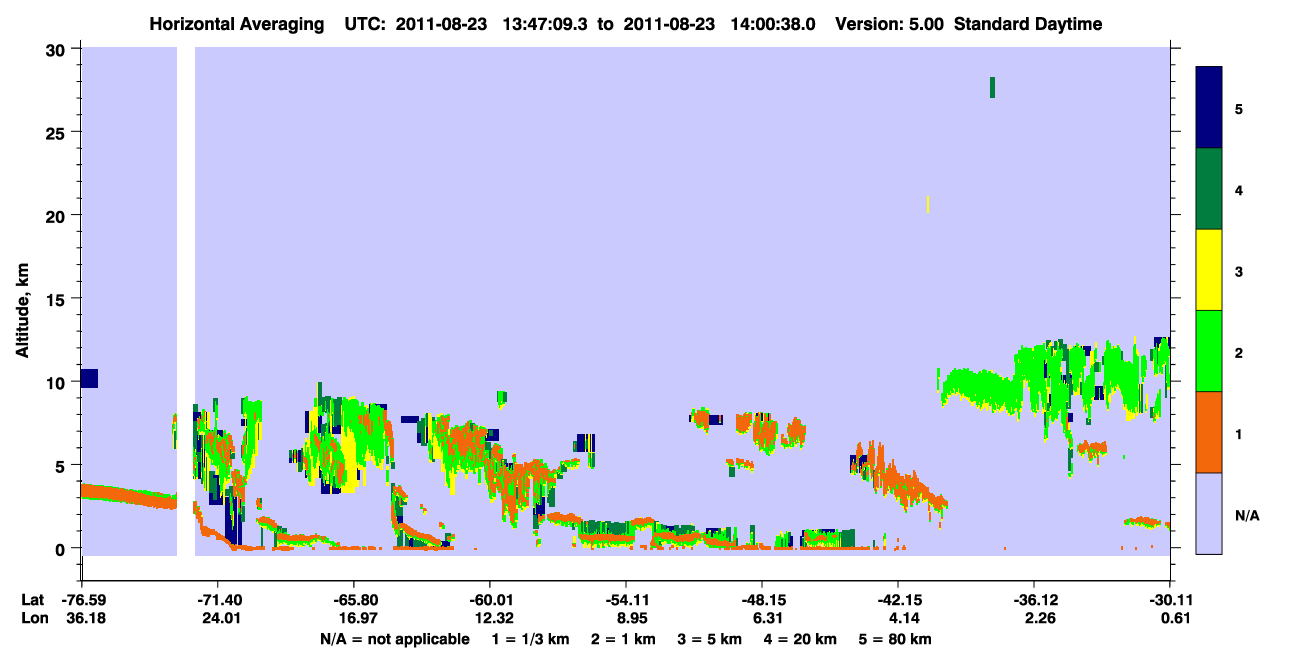Click the latitude value -42.15

point(898,599)
